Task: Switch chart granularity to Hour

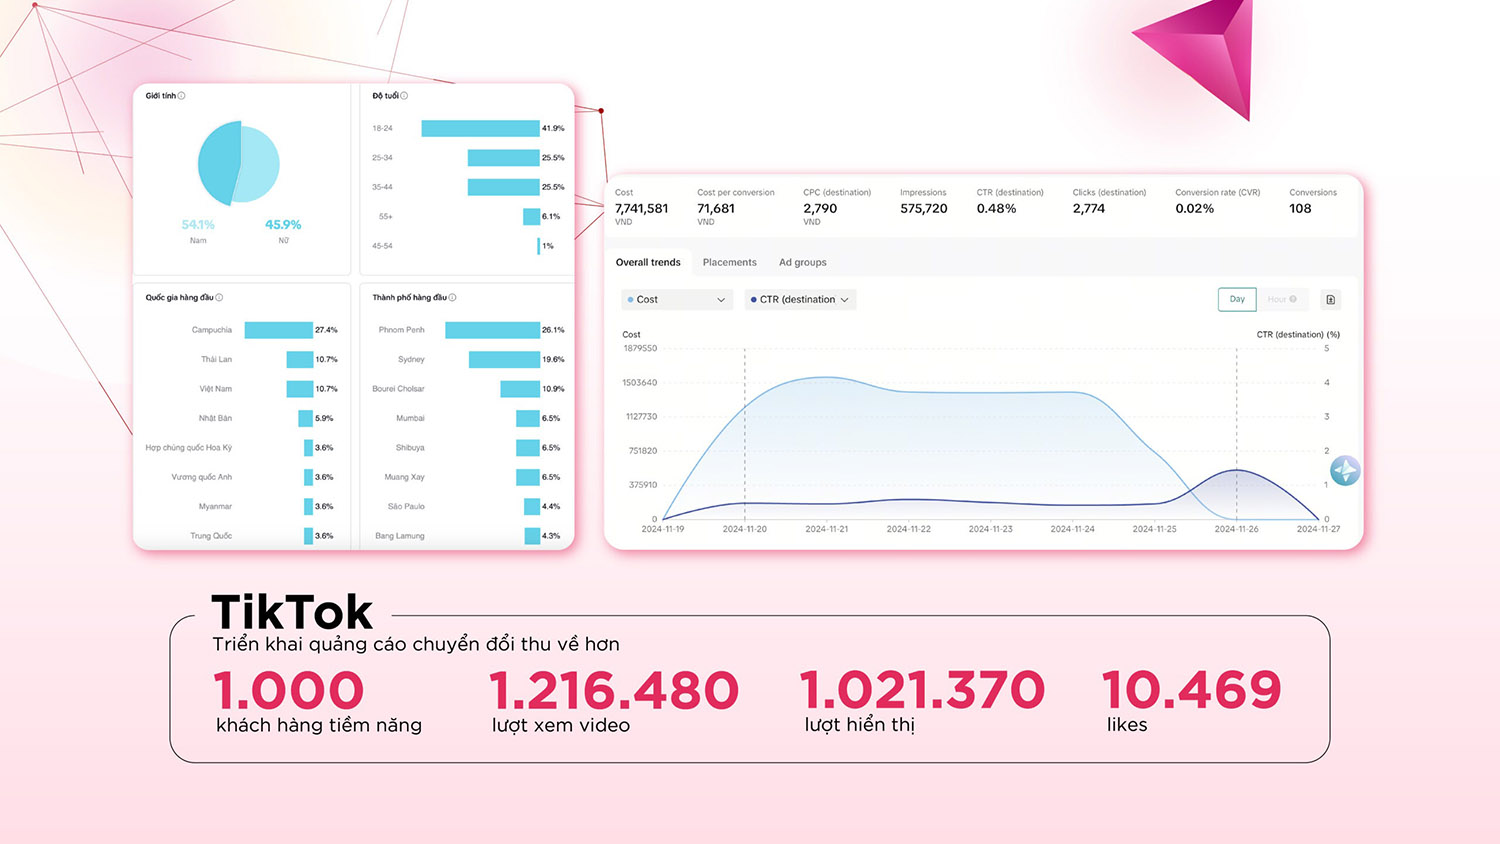Action: (1277, 300)
